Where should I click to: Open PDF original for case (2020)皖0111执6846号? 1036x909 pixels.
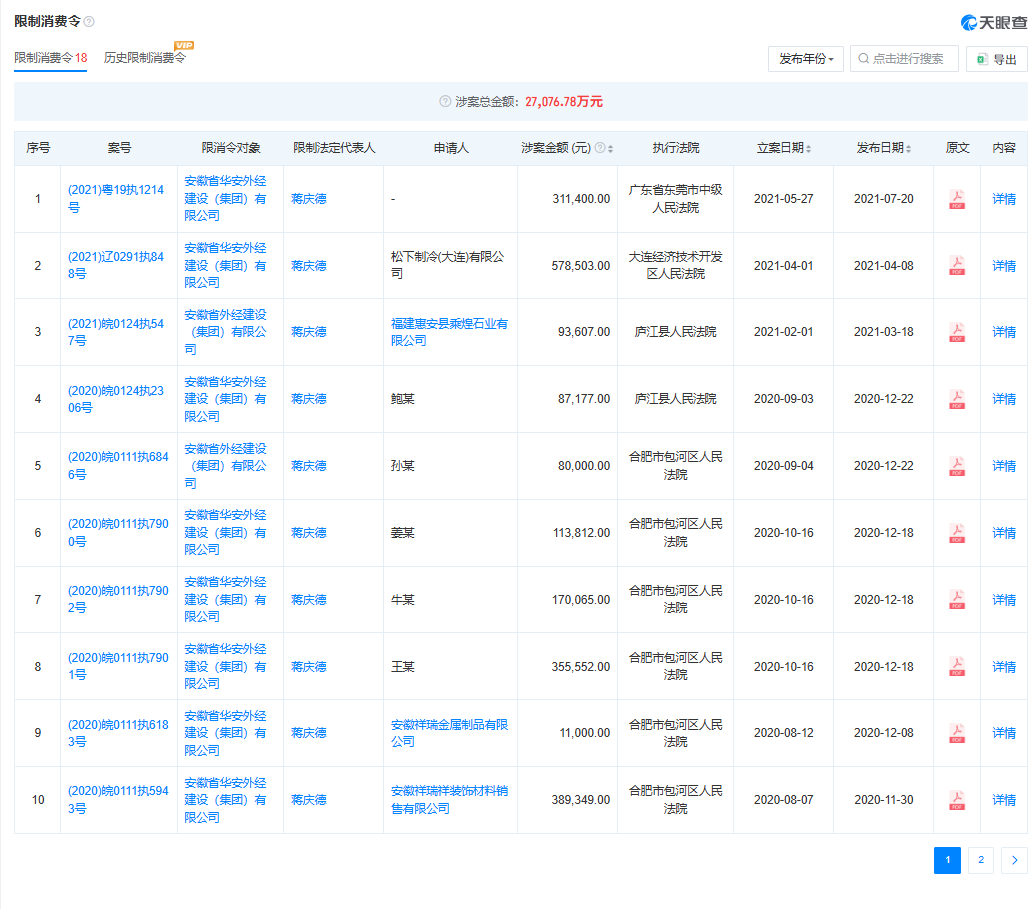(x=956, y=466)
